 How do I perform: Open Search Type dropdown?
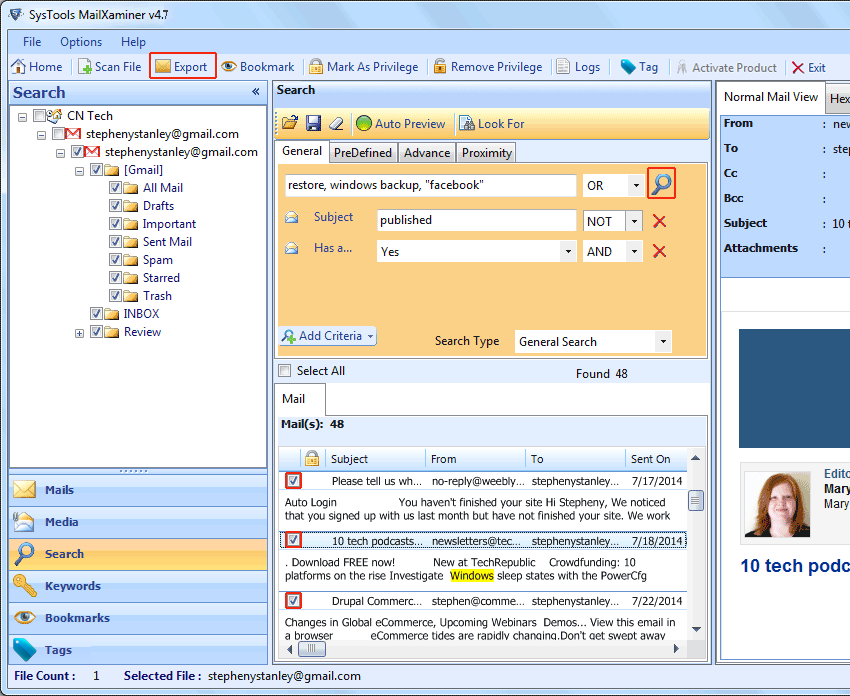[x=663, y=342]
